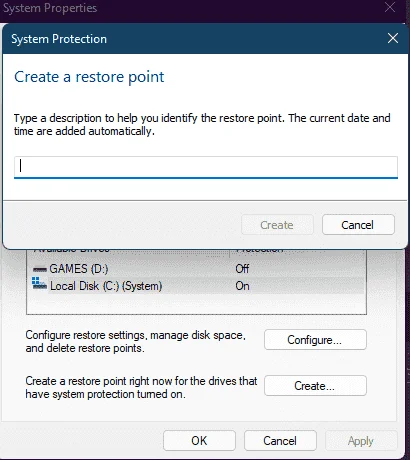Cancel the Create a restore point dialog
Screen dimensions: 410x460
(358, 225)
